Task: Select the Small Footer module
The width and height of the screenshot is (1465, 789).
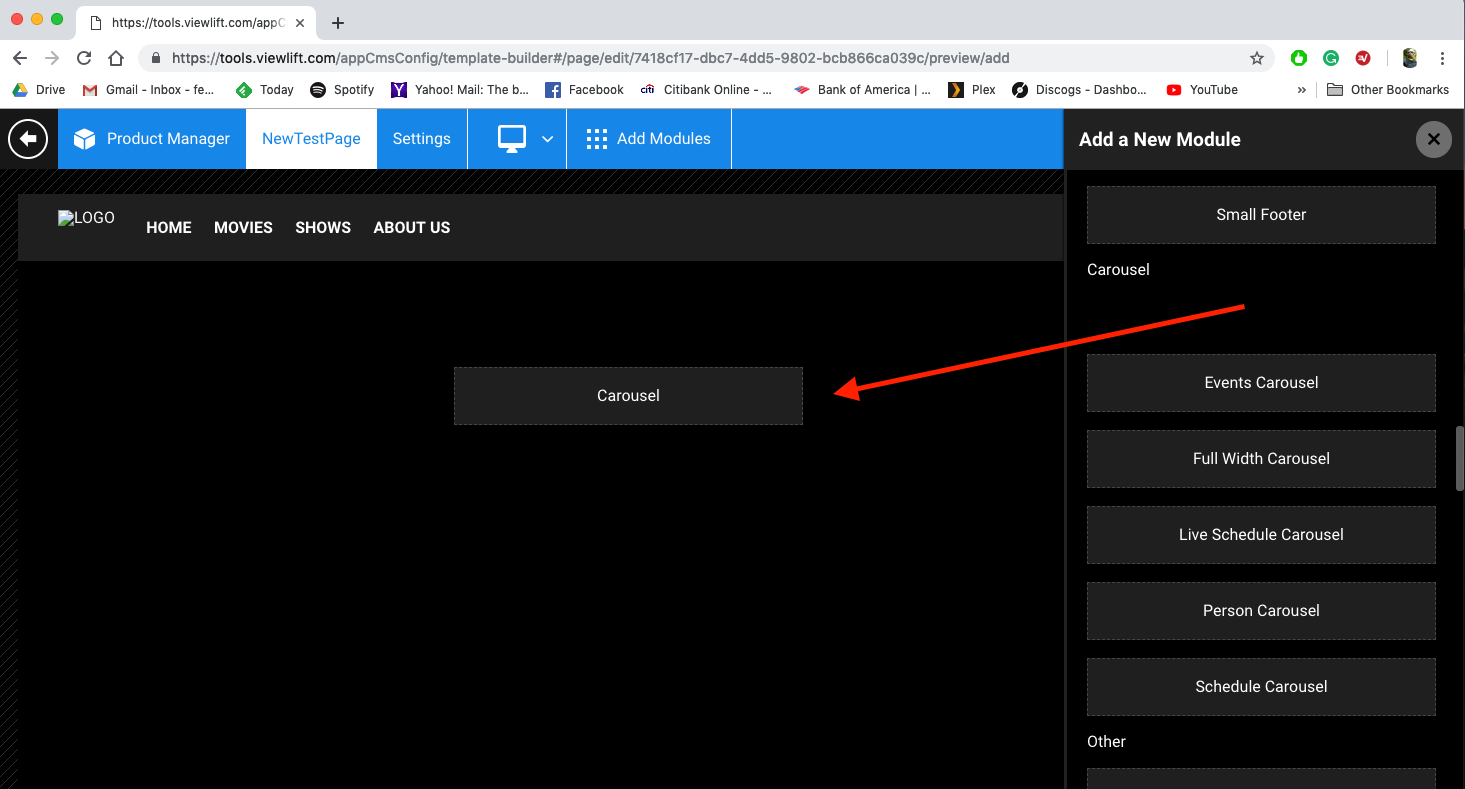Action: [x=1261, y=215]
